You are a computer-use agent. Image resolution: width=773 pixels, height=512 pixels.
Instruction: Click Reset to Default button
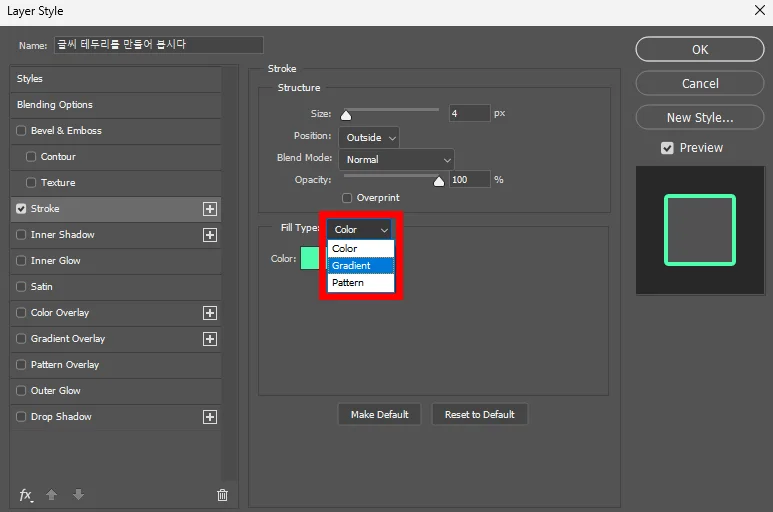[480, 414]
